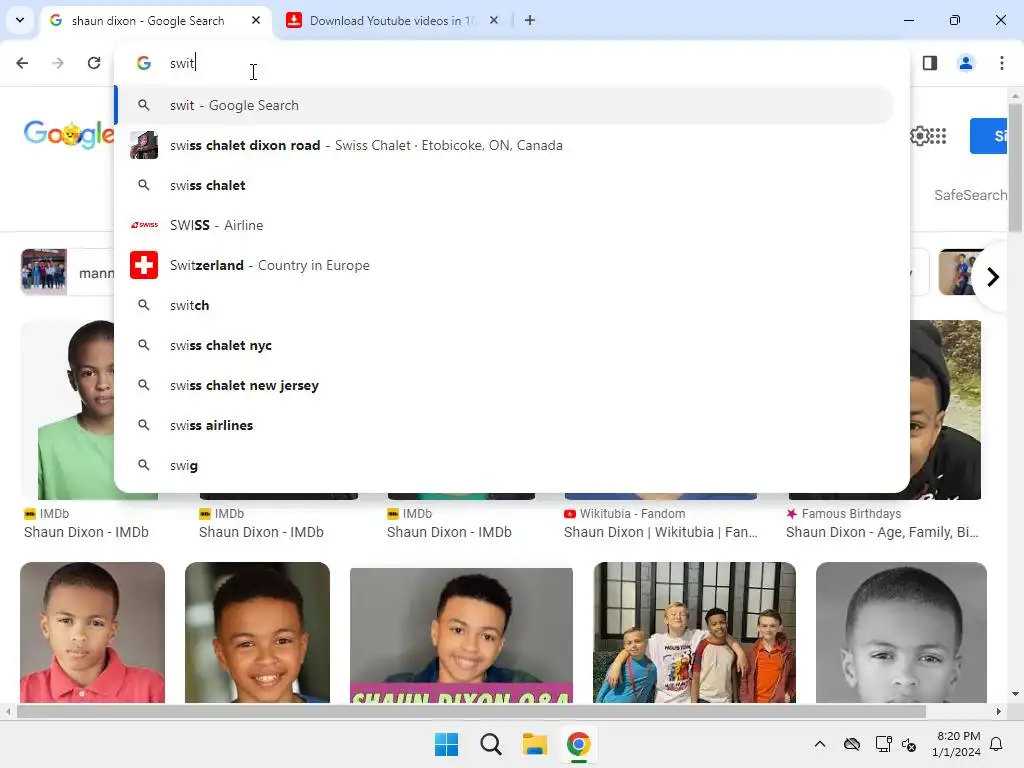1024x768 pixels.
Task: Open group of four boys image
Action: pyautogui.click(x=694, y=632)
